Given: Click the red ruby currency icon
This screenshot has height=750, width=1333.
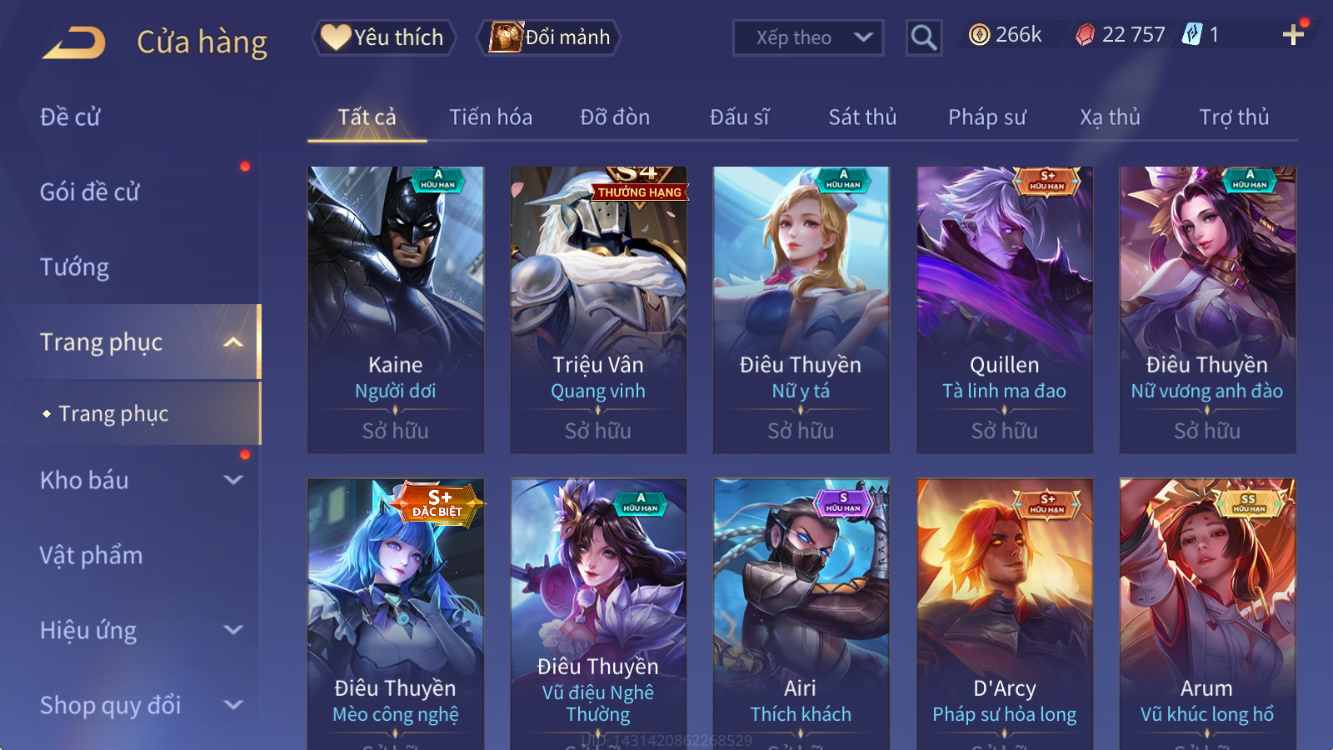Looking at the screenshot, I should (x=1085, y=35).
